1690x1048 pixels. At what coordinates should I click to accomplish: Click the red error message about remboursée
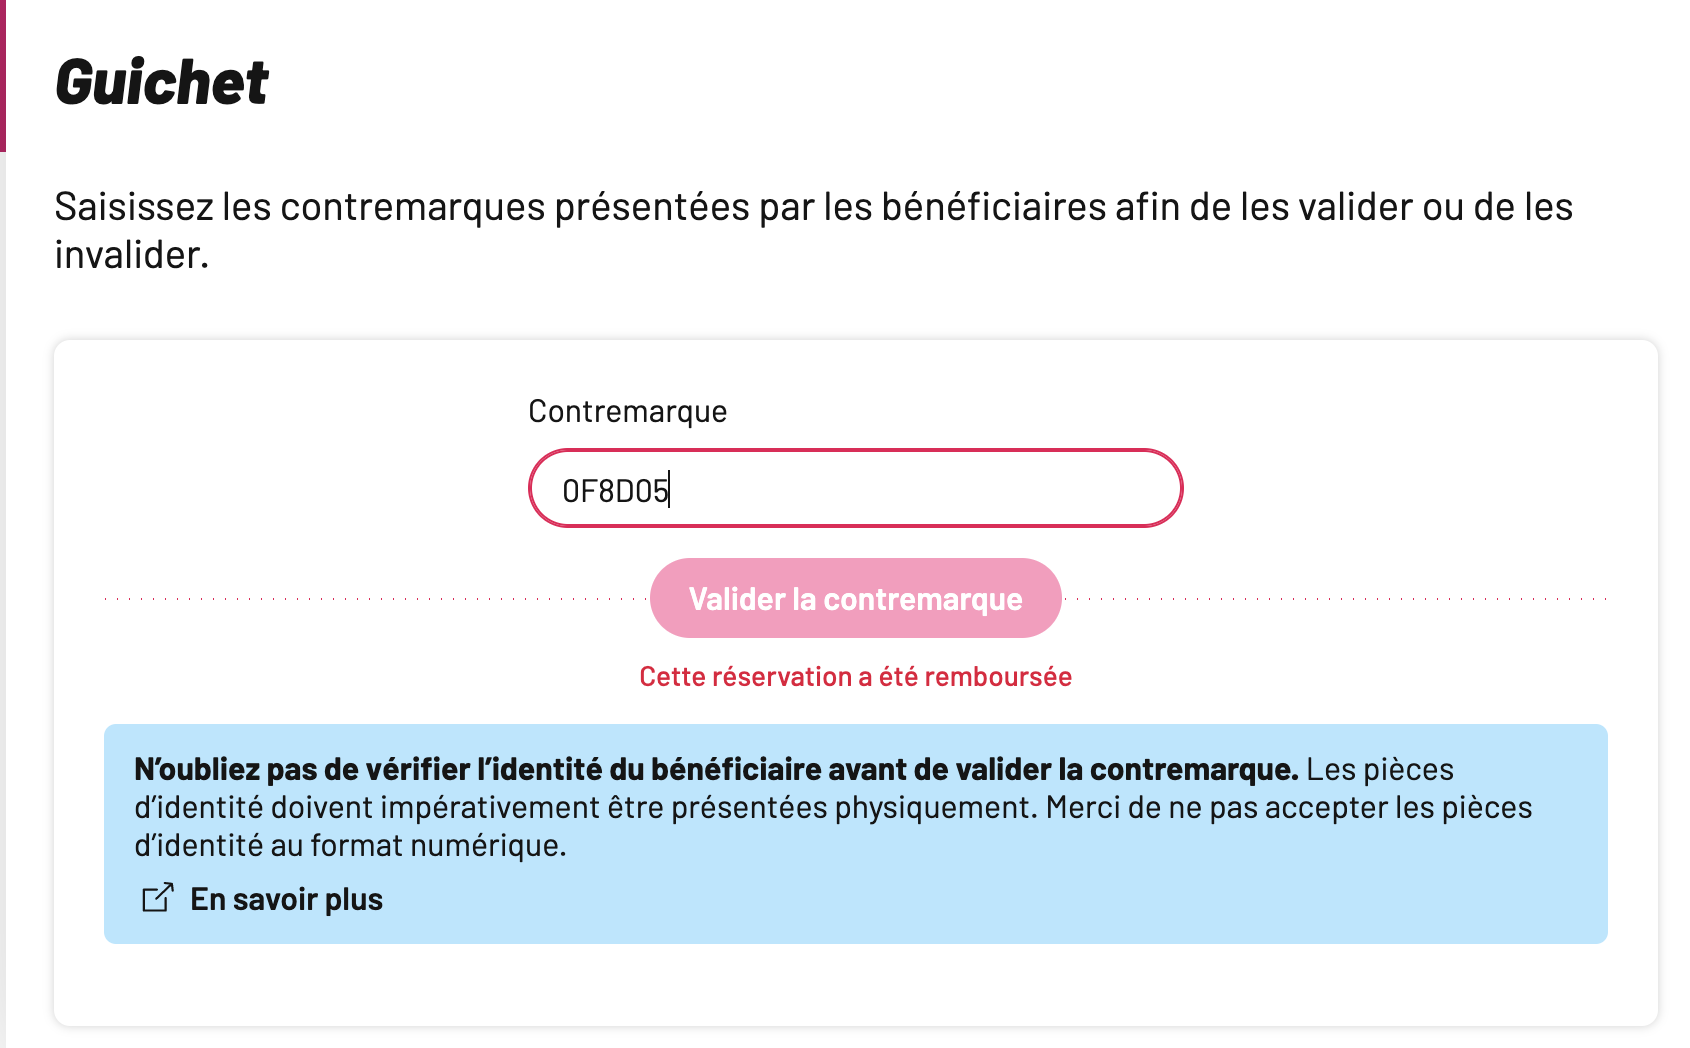coord(856,677)
